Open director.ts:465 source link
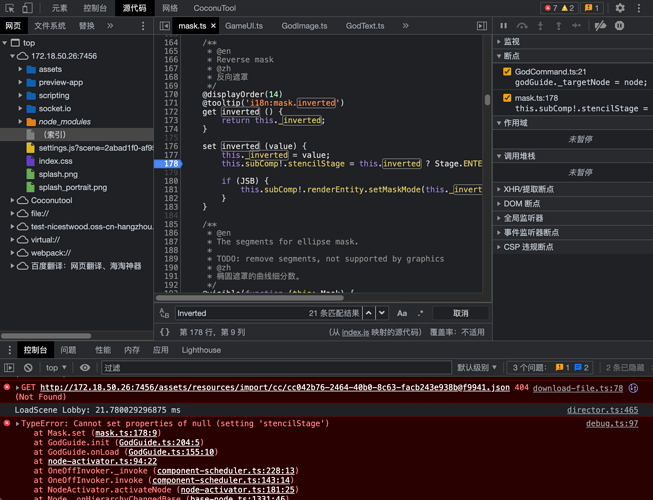Image resolution: width=653 pixels, height=500 pixels. click(602, 410)
